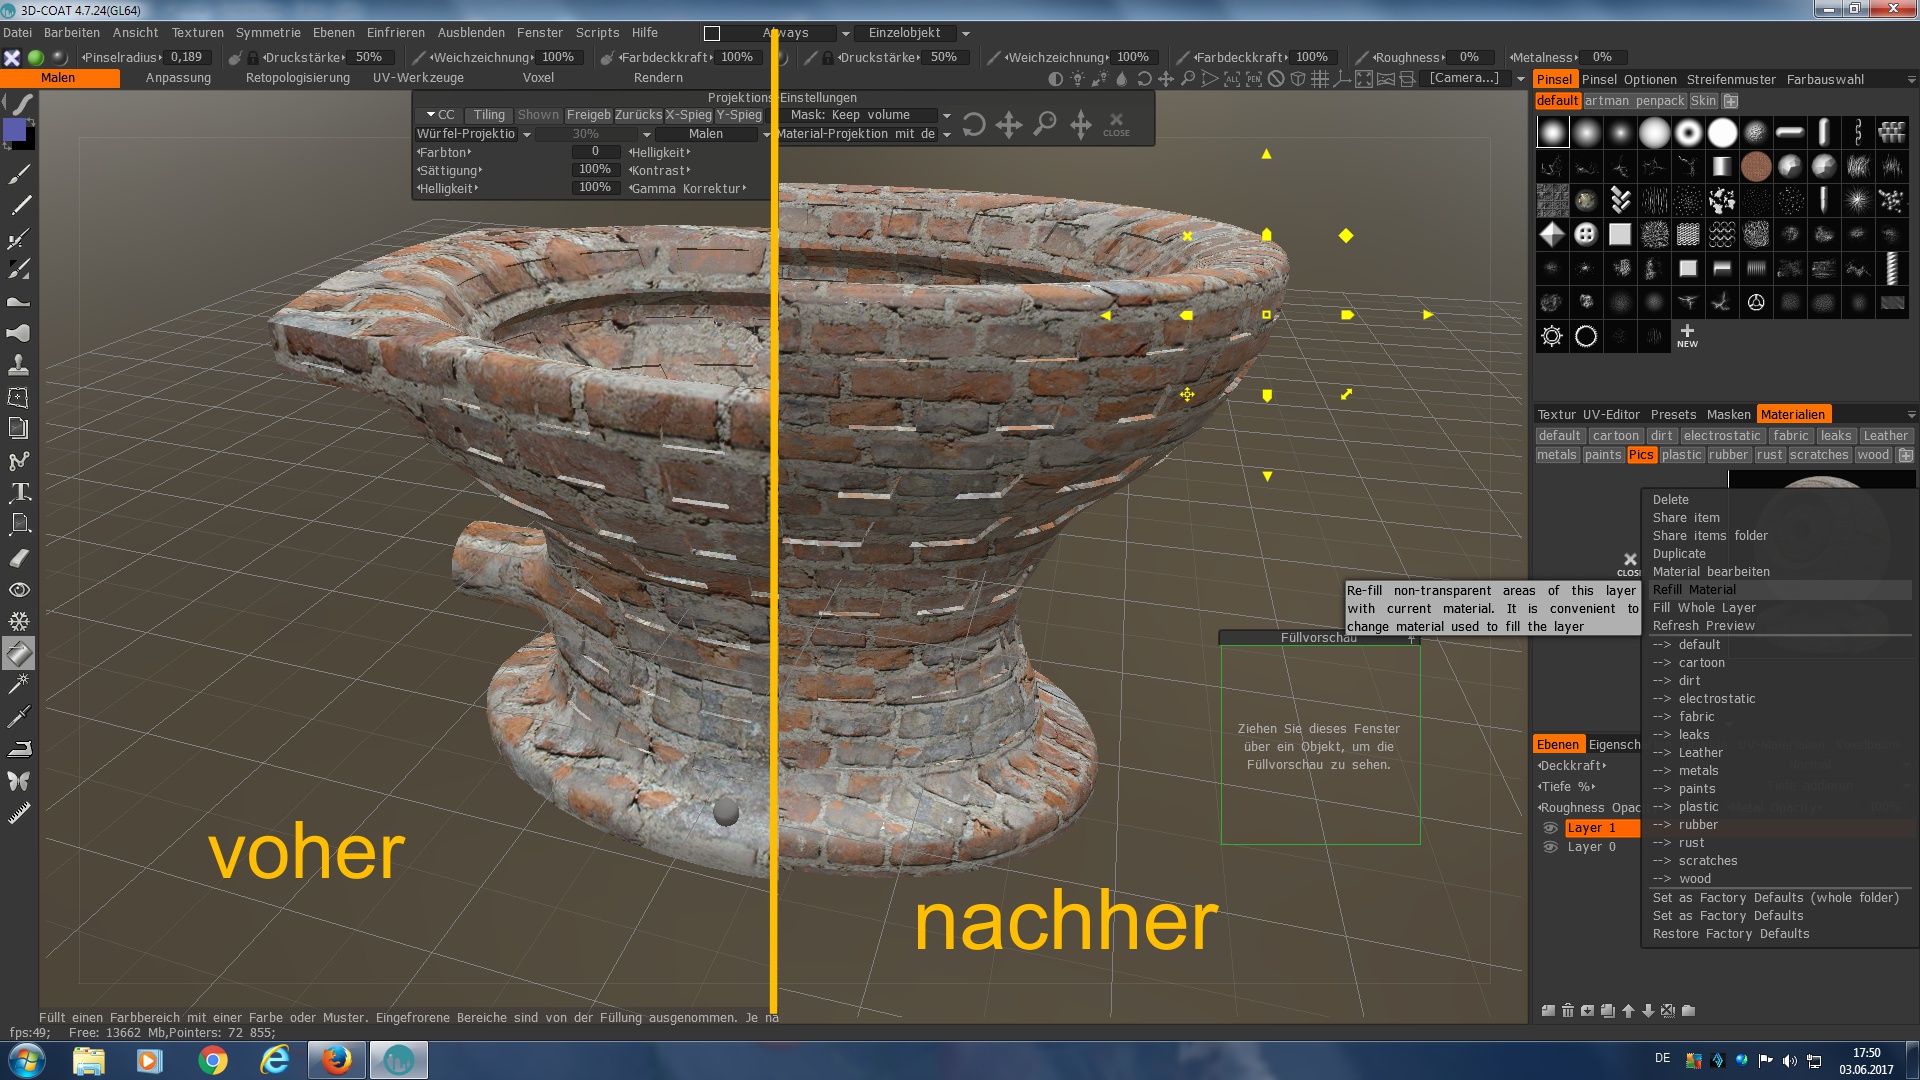Viewport: 1920px width, 1080px height.
Task: Select the Freeze snowflake tool
Action: pyautogui.click(x=19, y=621)
